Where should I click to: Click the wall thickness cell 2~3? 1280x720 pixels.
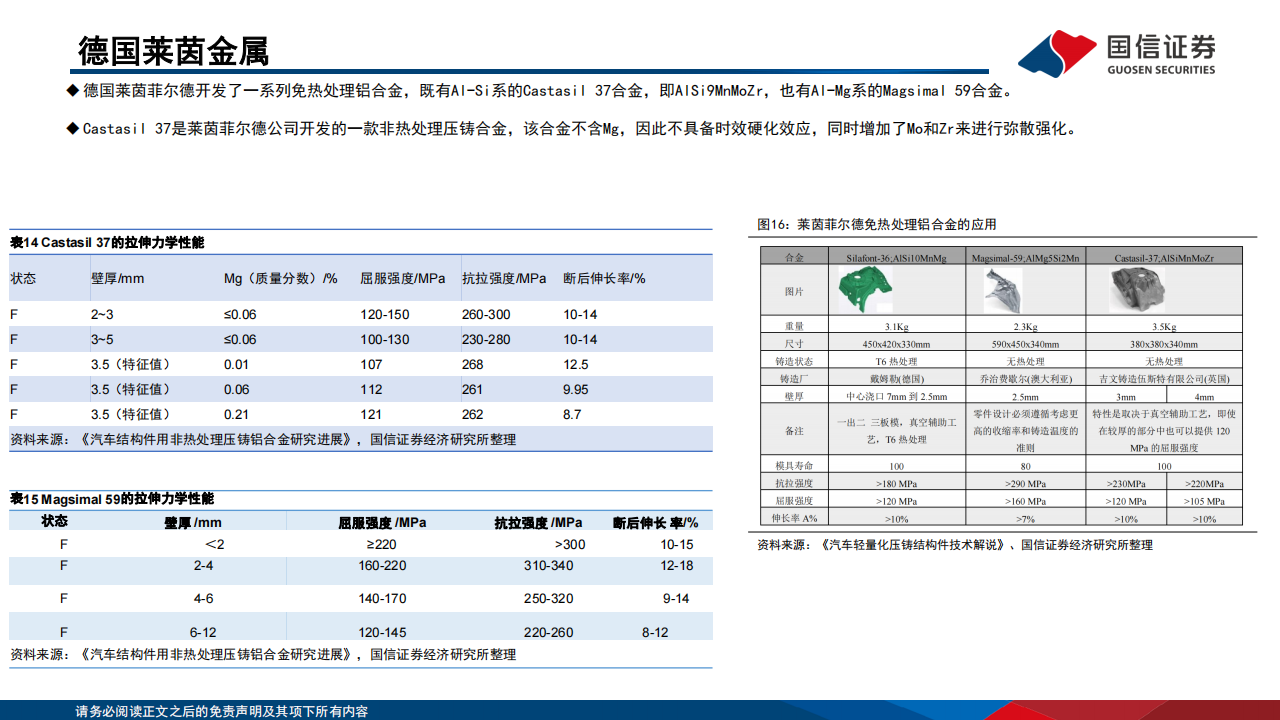tap(102, 314)
